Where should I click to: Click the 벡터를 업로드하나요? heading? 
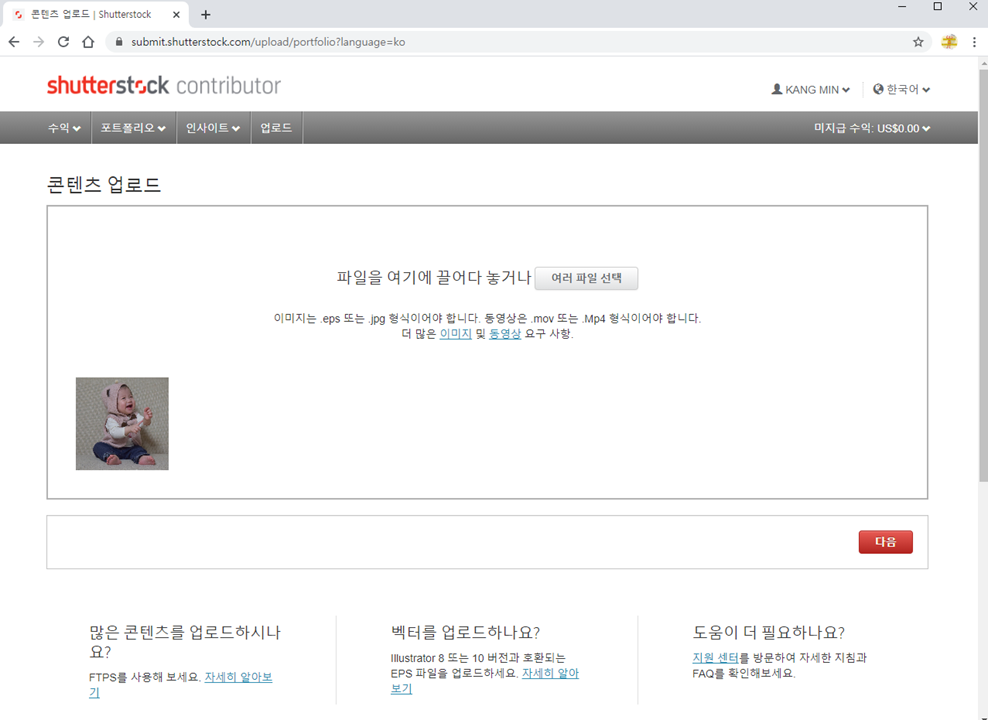[465, 632]
